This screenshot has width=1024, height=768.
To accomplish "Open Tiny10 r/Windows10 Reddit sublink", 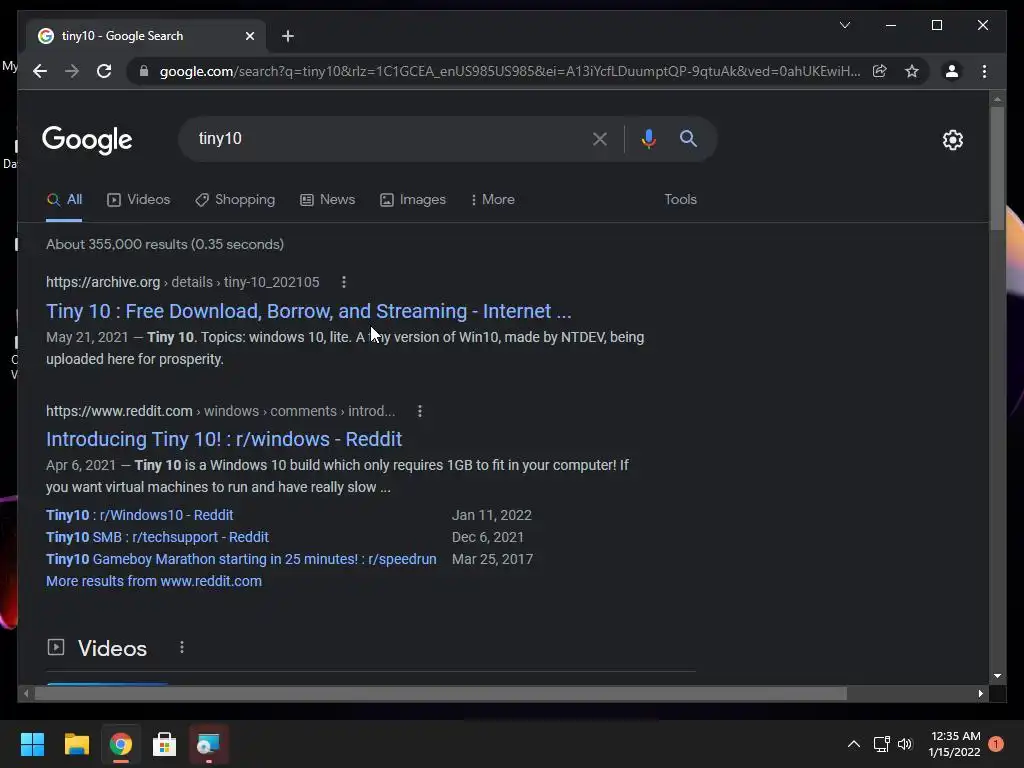I will point(139,515).
